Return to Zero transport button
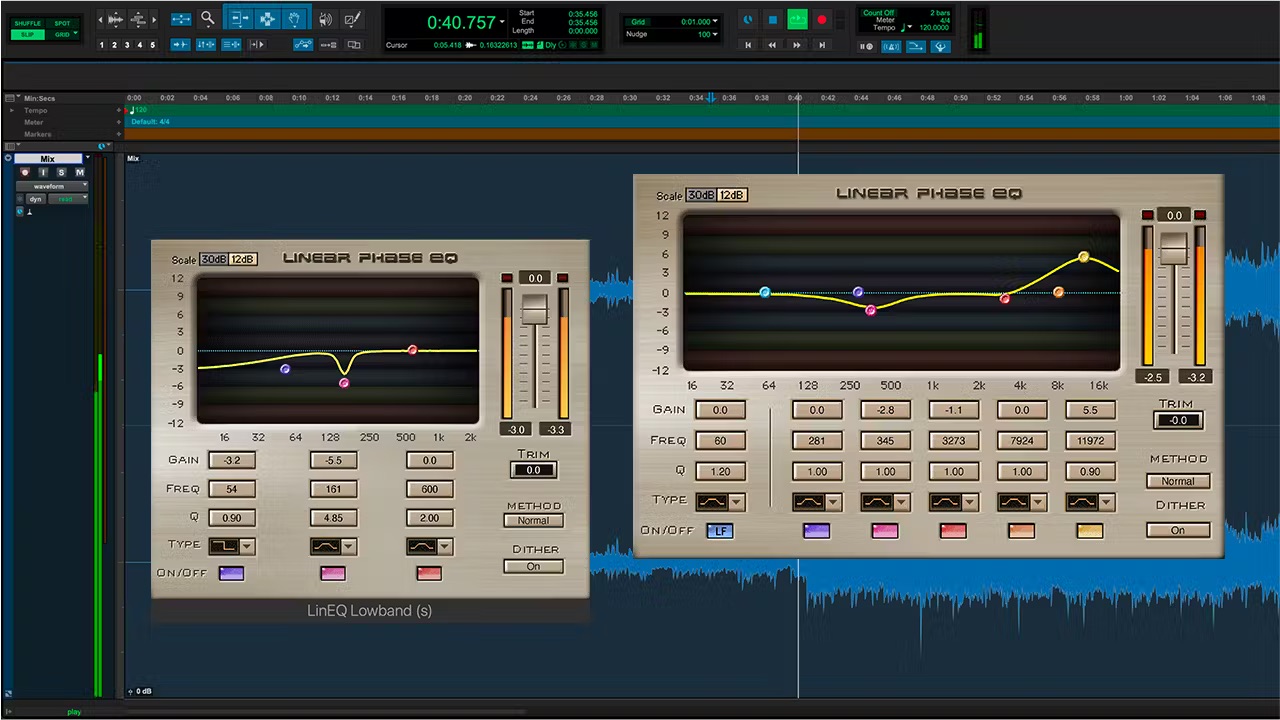The image size is (1280, 720). coord(748,45)
